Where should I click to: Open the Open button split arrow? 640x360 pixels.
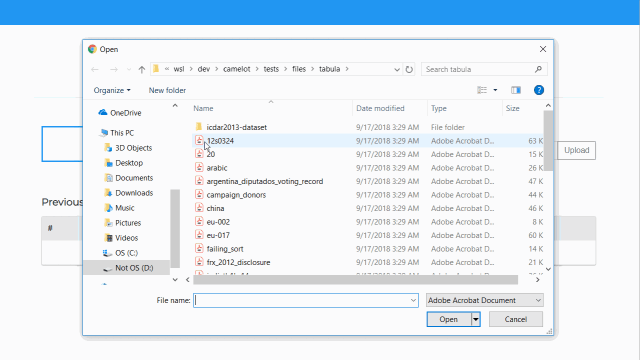tap(476, 319)
